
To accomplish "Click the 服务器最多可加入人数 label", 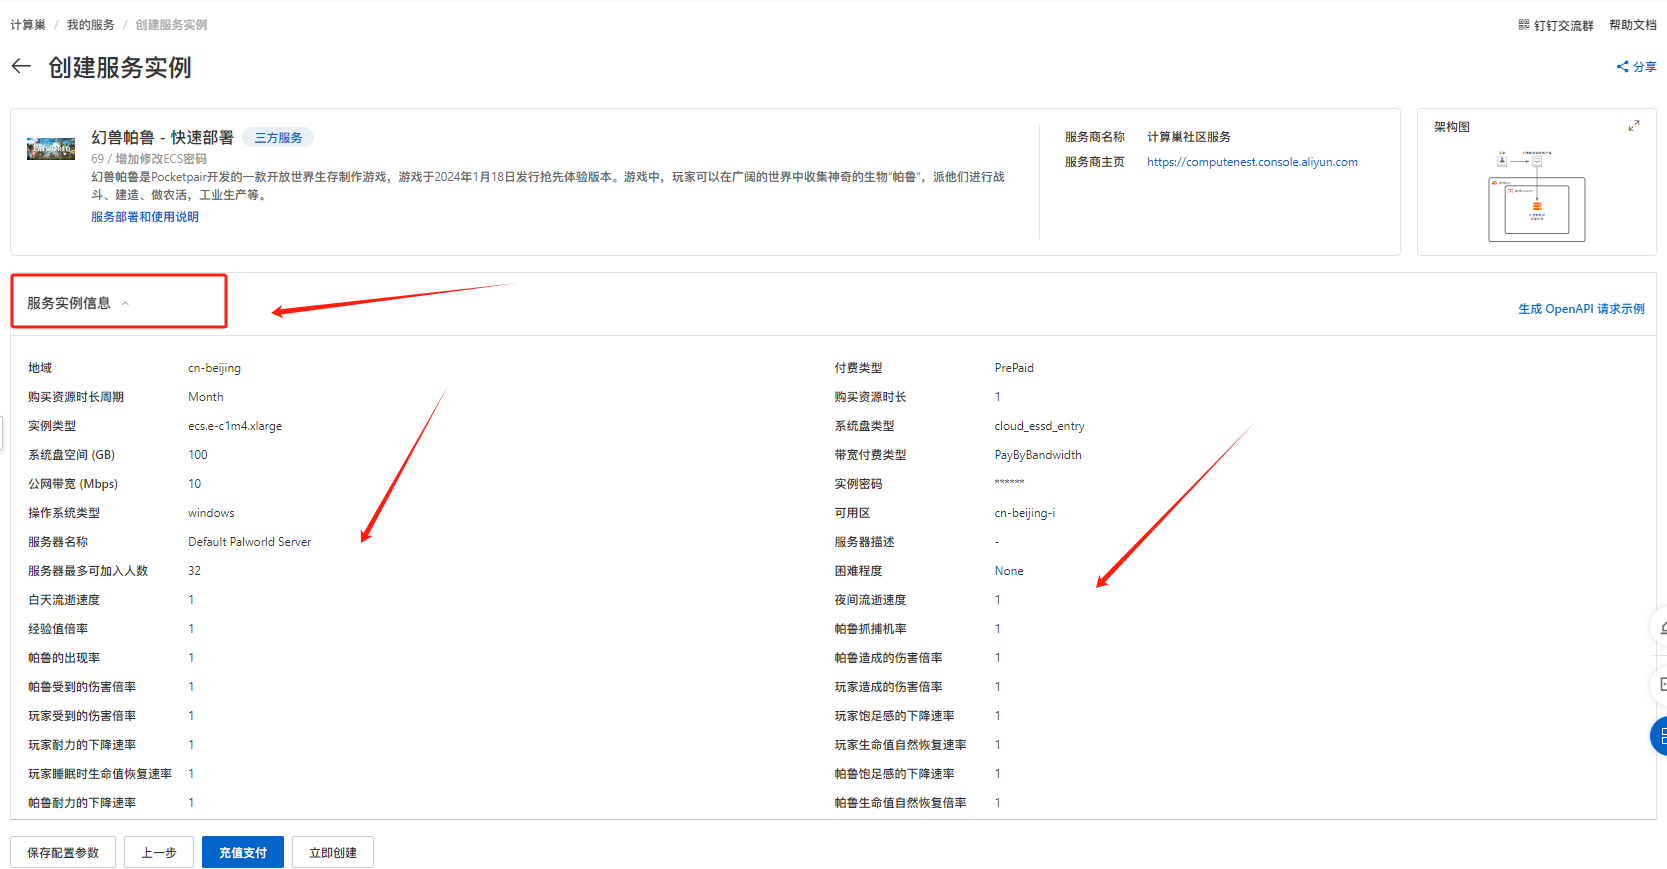I will click(88, 571).
